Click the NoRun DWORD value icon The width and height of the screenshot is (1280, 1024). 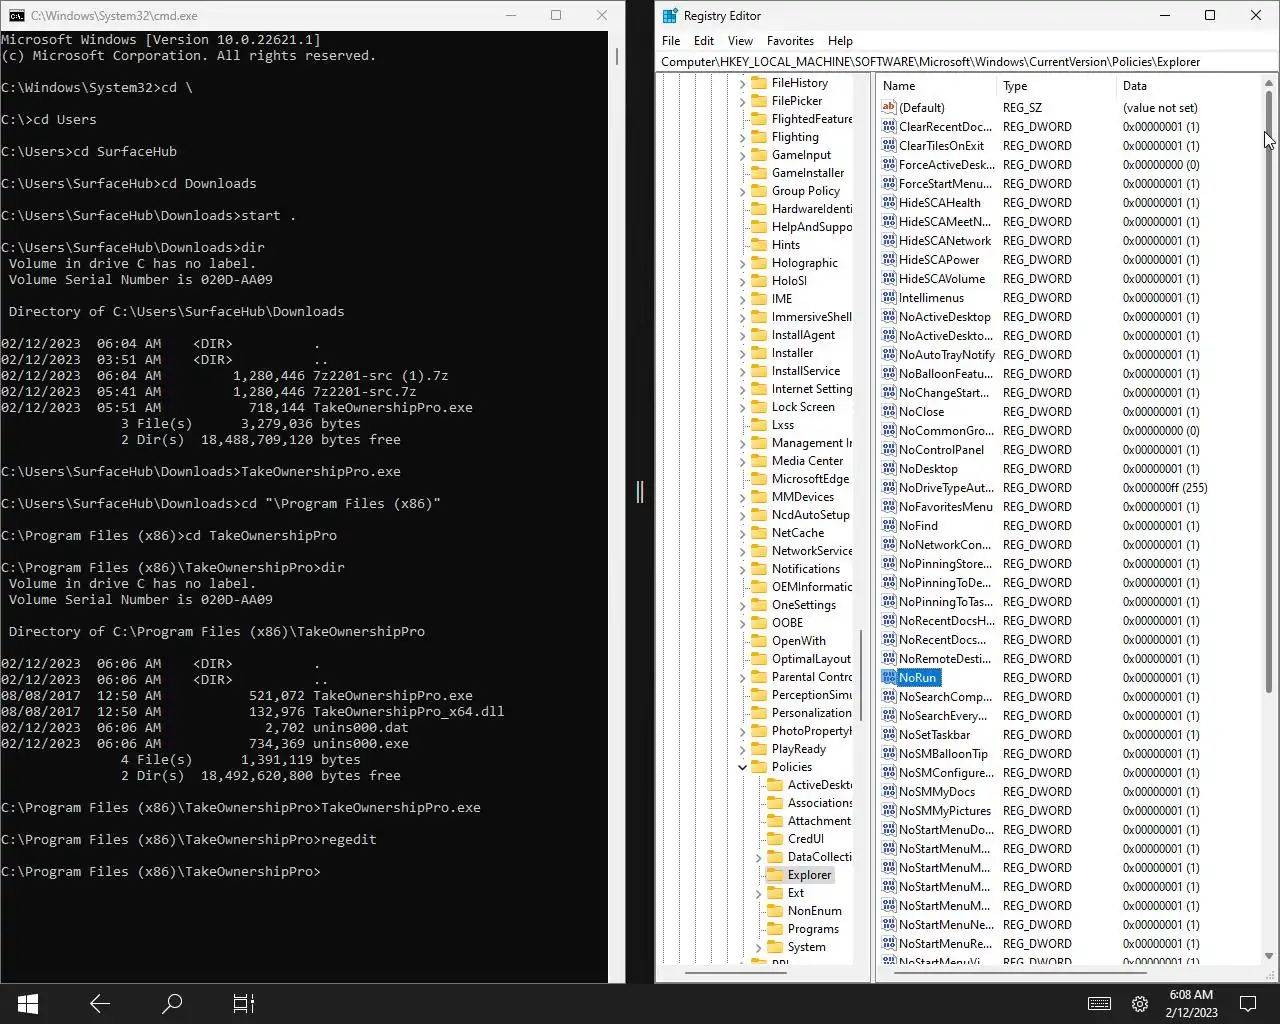[x=889, y=677]
